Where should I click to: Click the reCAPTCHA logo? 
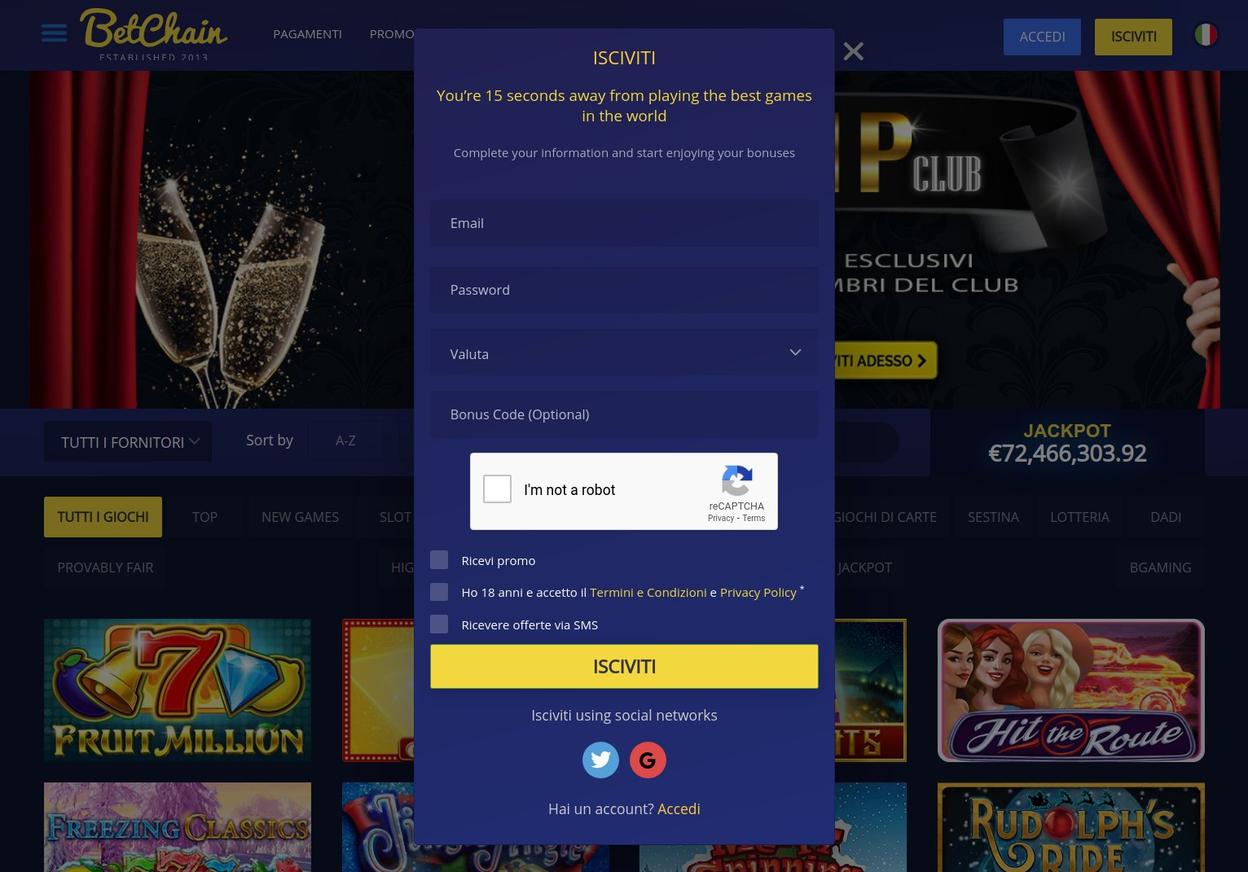tap(737, 482)
